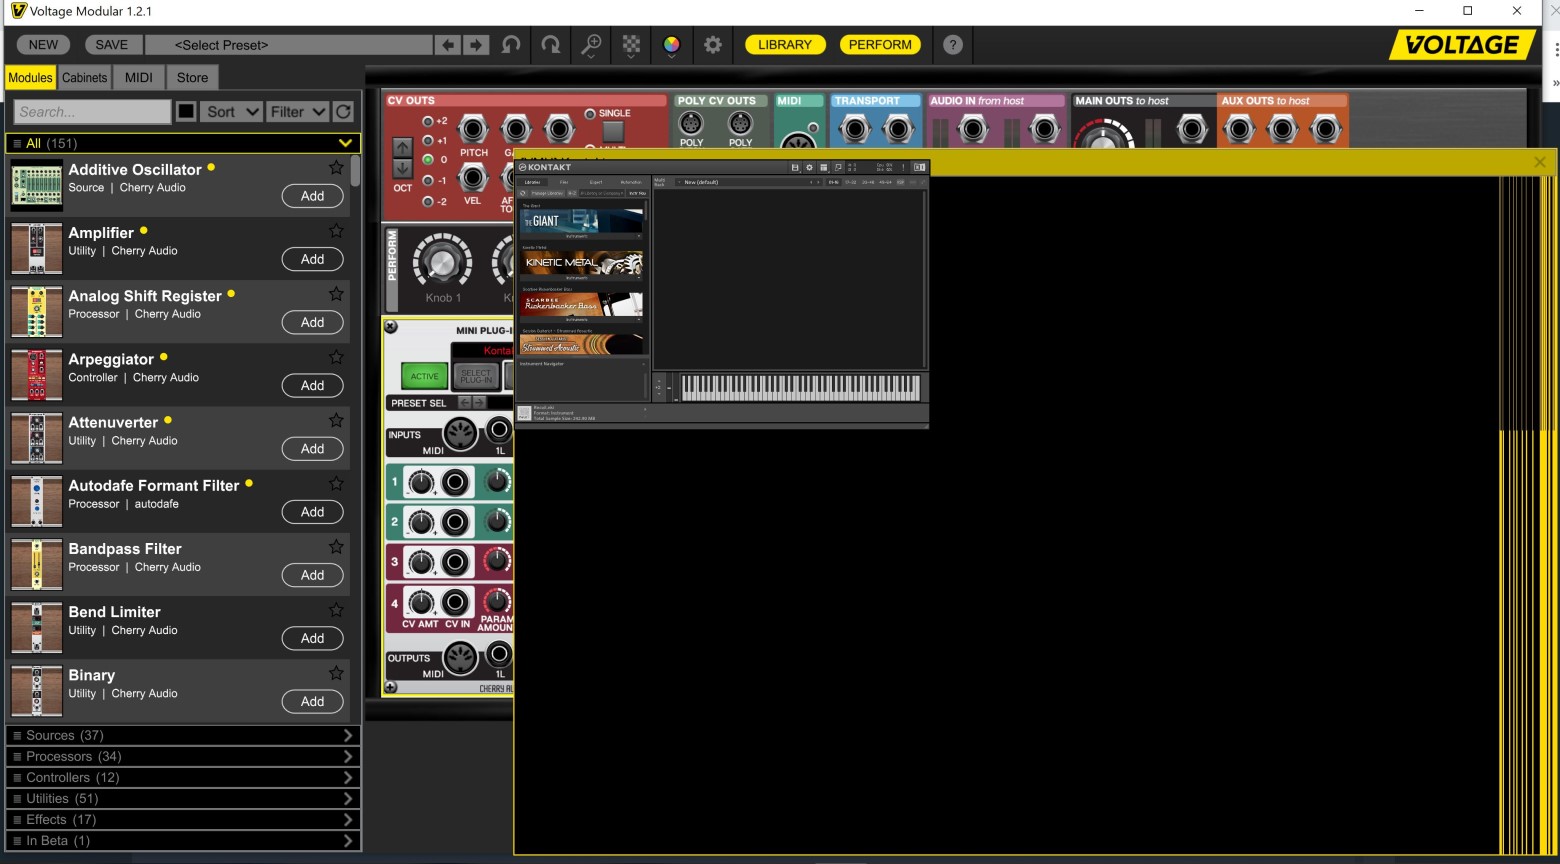Click the Redo icon
This screenshot has width=1560, height=864.
550,45
